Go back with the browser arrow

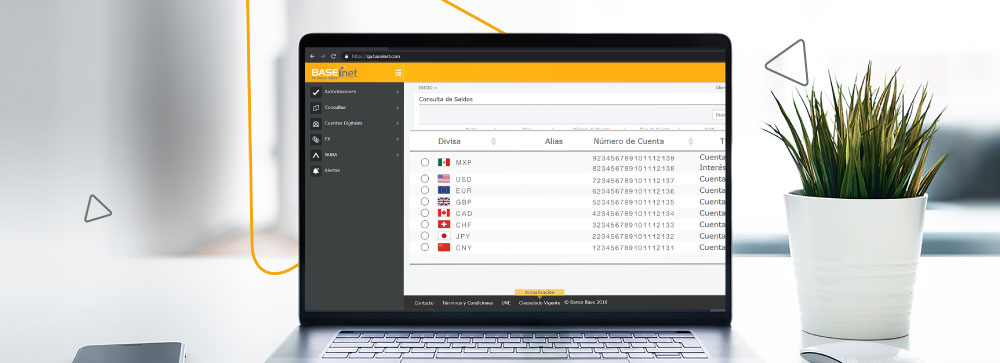(312, 56)
